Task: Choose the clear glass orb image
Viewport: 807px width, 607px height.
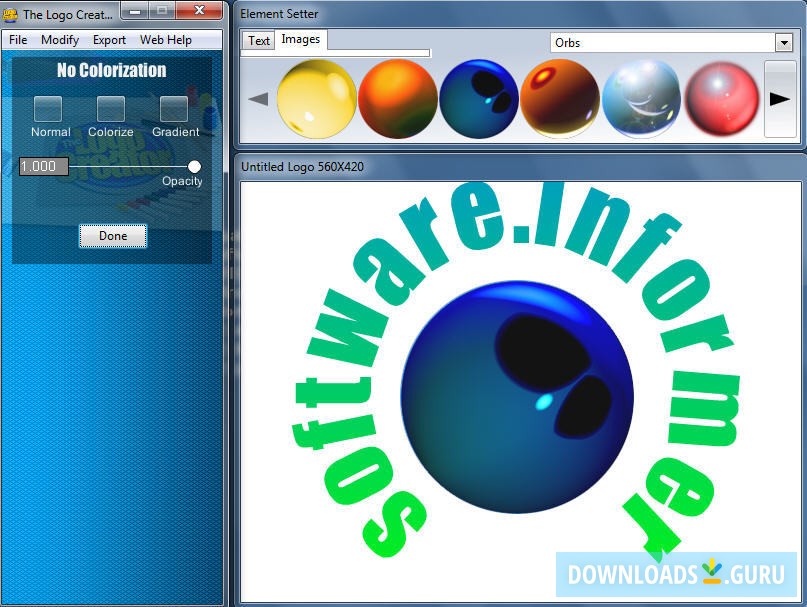Action: pyautogui.click(x=641, y=99)
